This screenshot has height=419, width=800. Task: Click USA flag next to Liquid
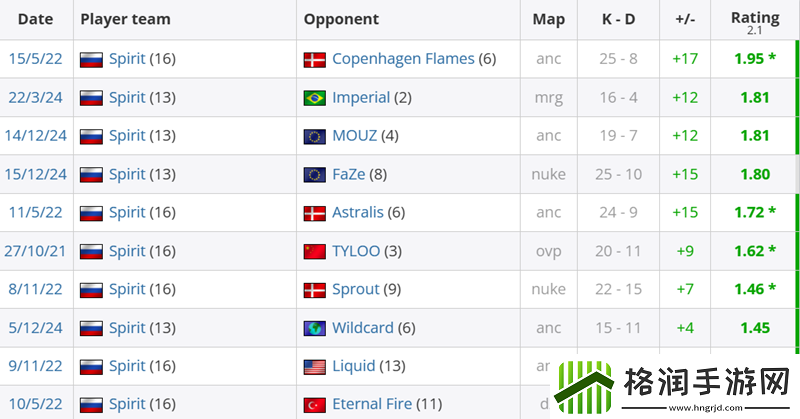point(315,367)
